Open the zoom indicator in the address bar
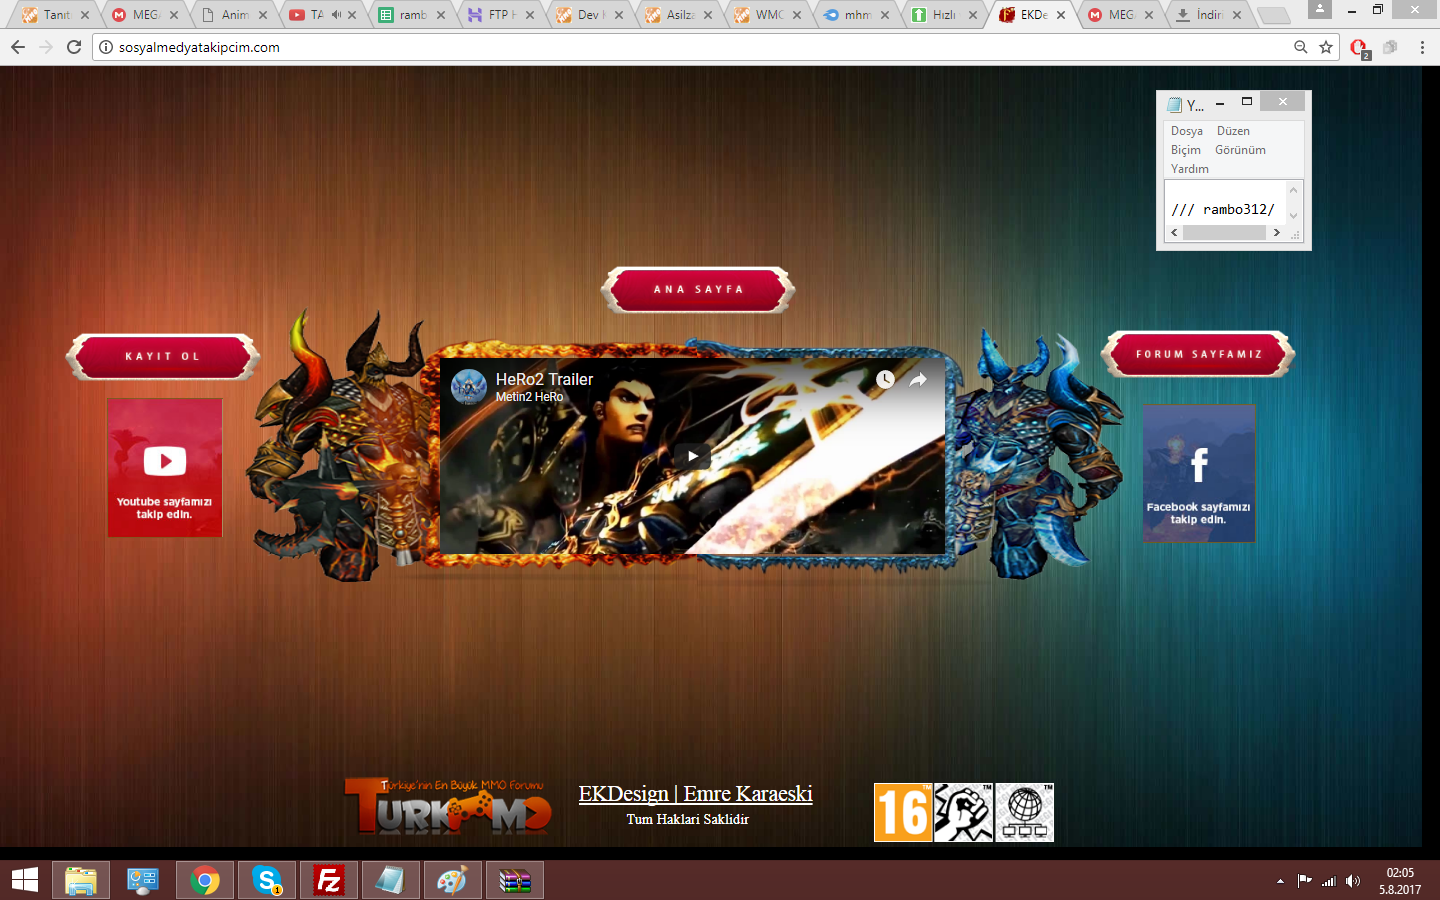The width and height of the screenshot is (1440, 900). coord(1300,47)
